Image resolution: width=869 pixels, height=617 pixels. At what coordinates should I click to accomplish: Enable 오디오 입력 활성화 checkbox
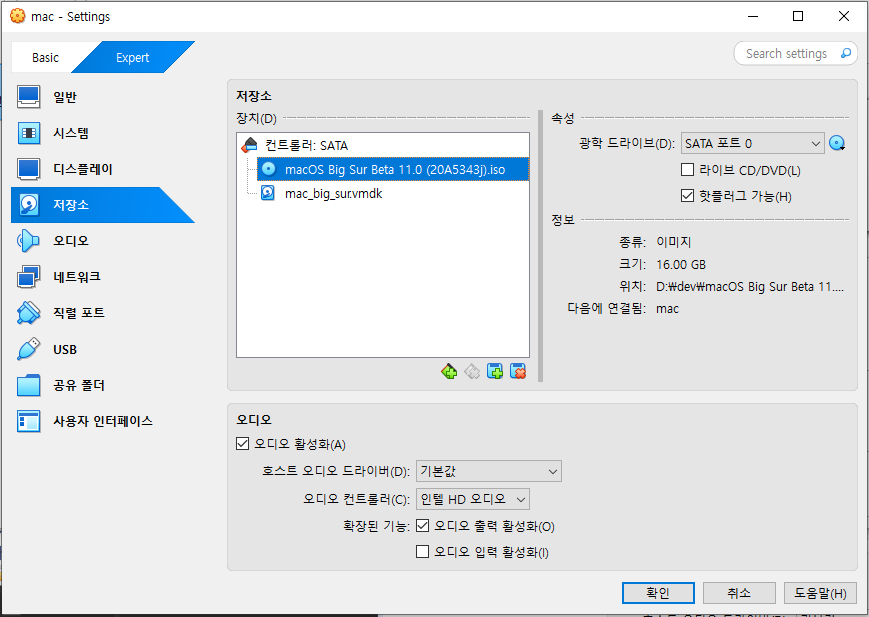[422, 552]
